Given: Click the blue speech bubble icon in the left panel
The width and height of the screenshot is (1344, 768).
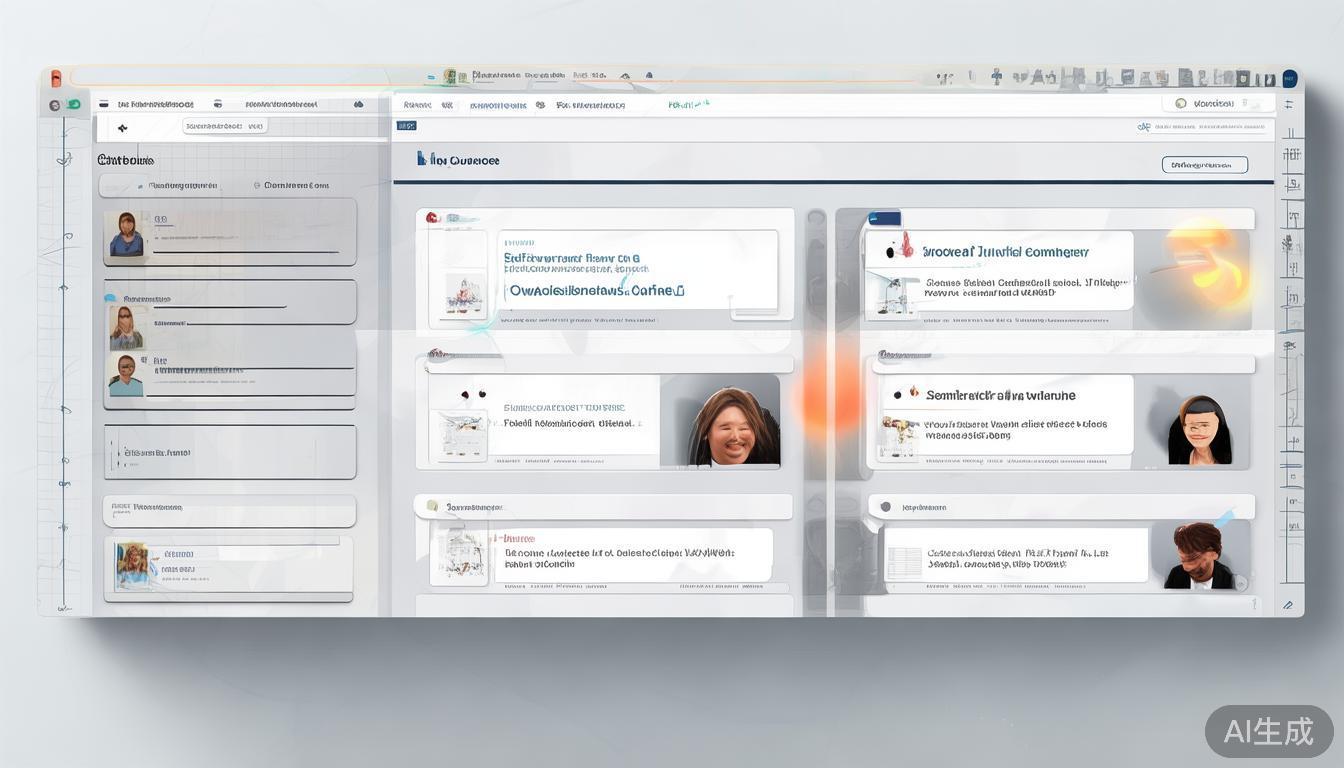Looking at the screenshot, I should coord(110,298).
